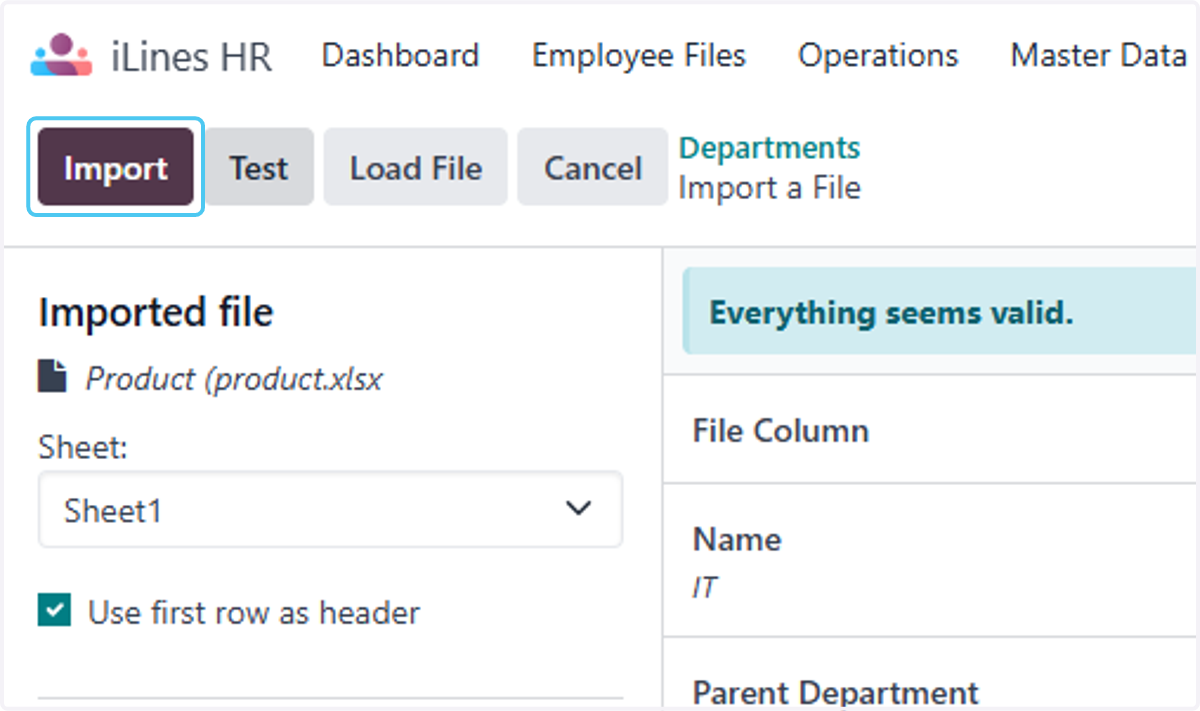The height and width of the screenshot is (711, 1200).
Task: Open the Sheet1 selection dropdown
Action: pyautogui.click(x=330, y=510)
